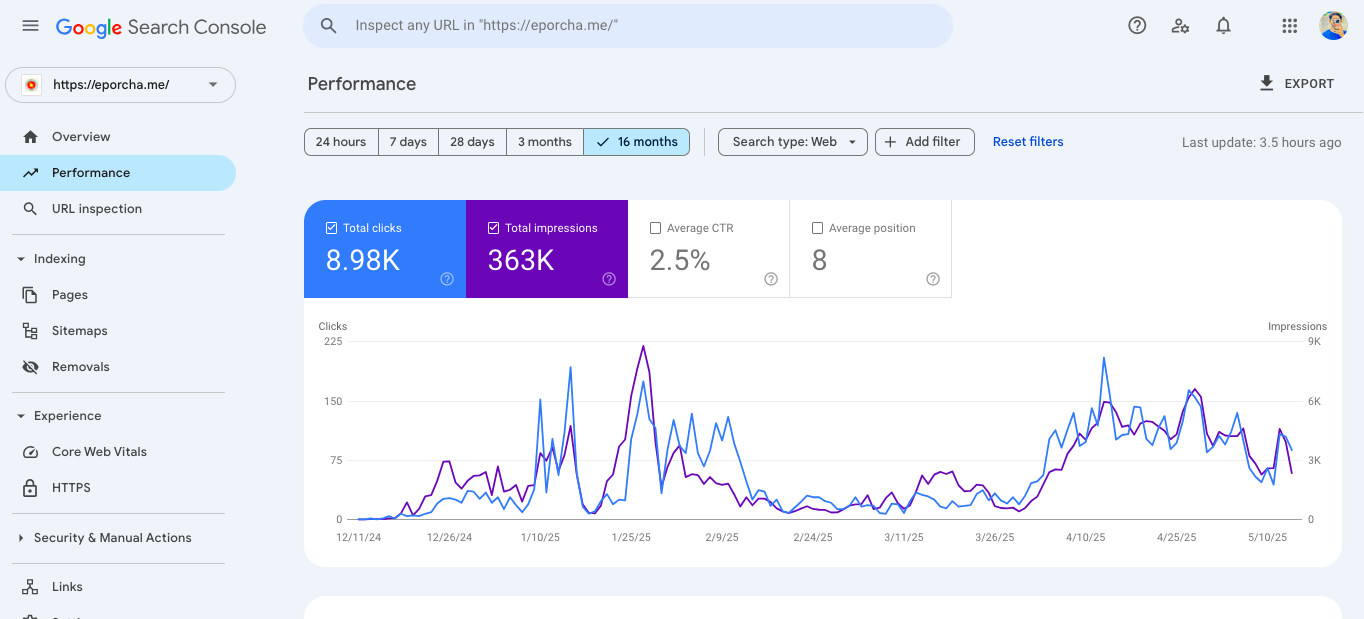Select the 7 days date range
This screenshot has width=1364, height=619.
[408, 142]
